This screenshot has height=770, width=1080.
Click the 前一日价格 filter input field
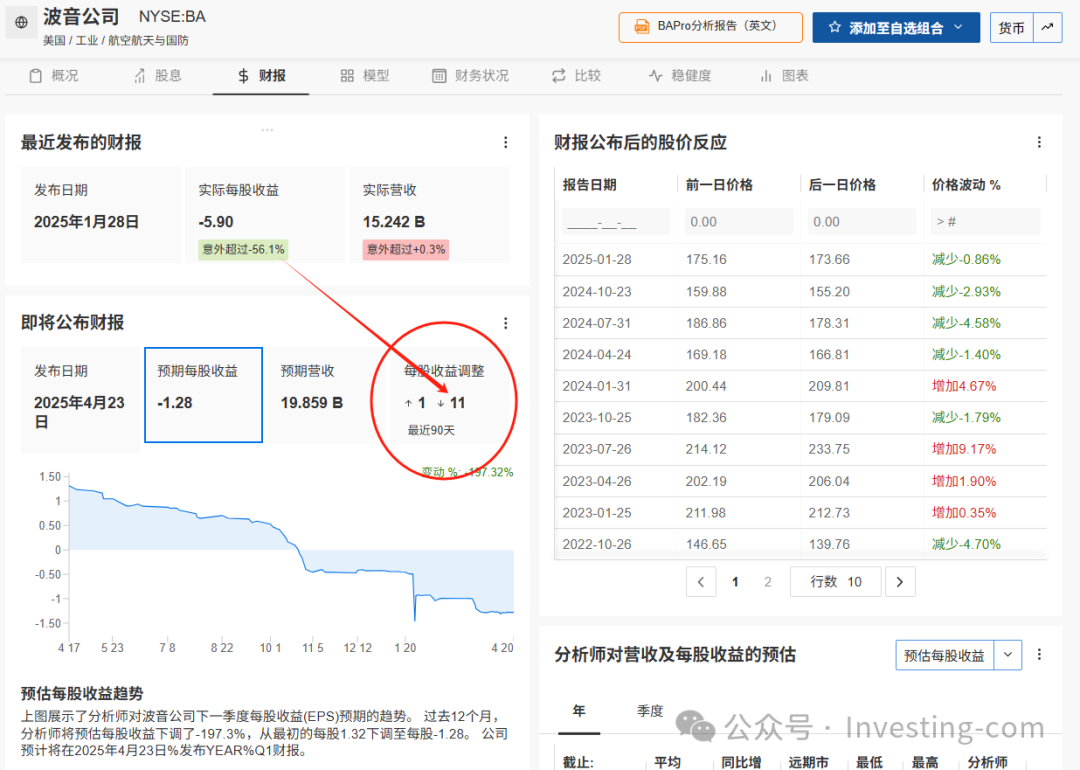(x=739, y=222)
